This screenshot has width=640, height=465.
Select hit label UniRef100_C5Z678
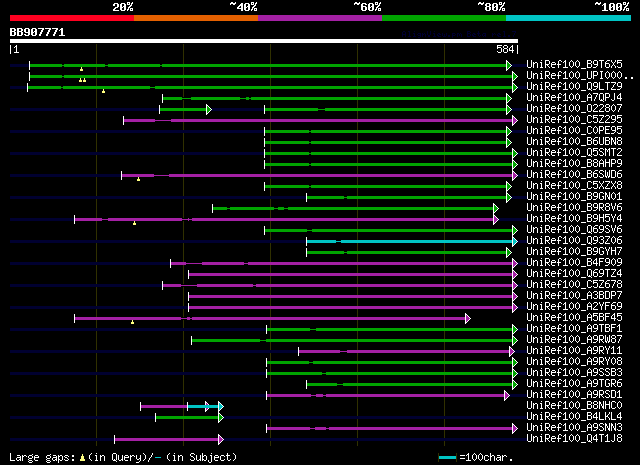point(574,285)
